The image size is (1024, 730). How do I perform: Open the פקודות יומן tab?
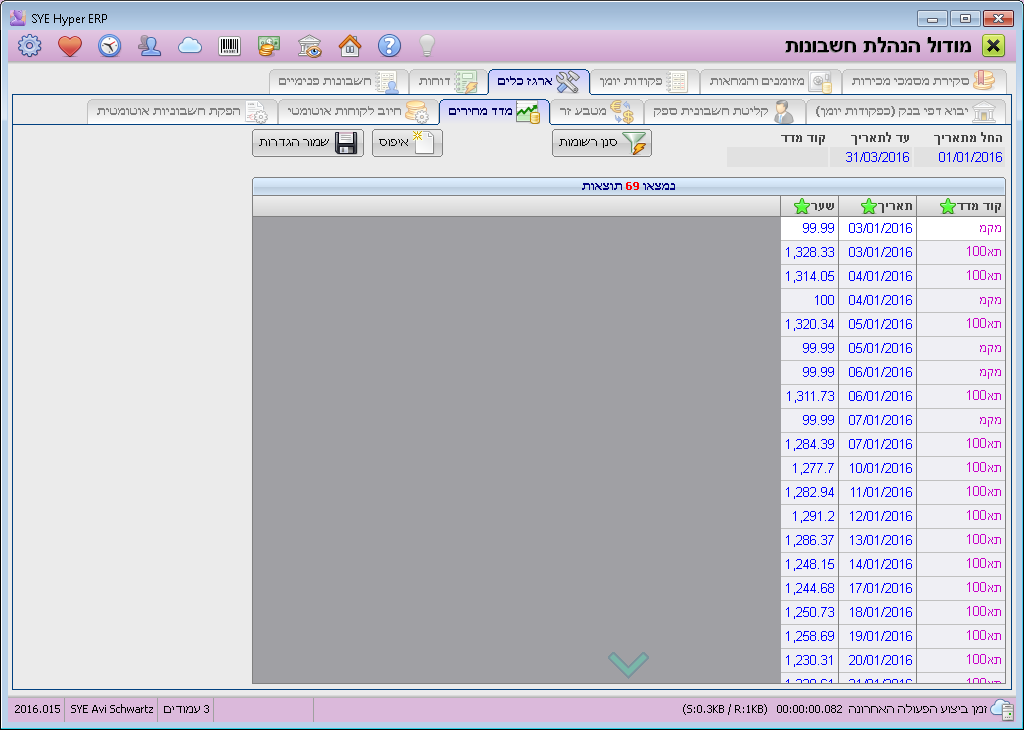[x=644, y=82]
